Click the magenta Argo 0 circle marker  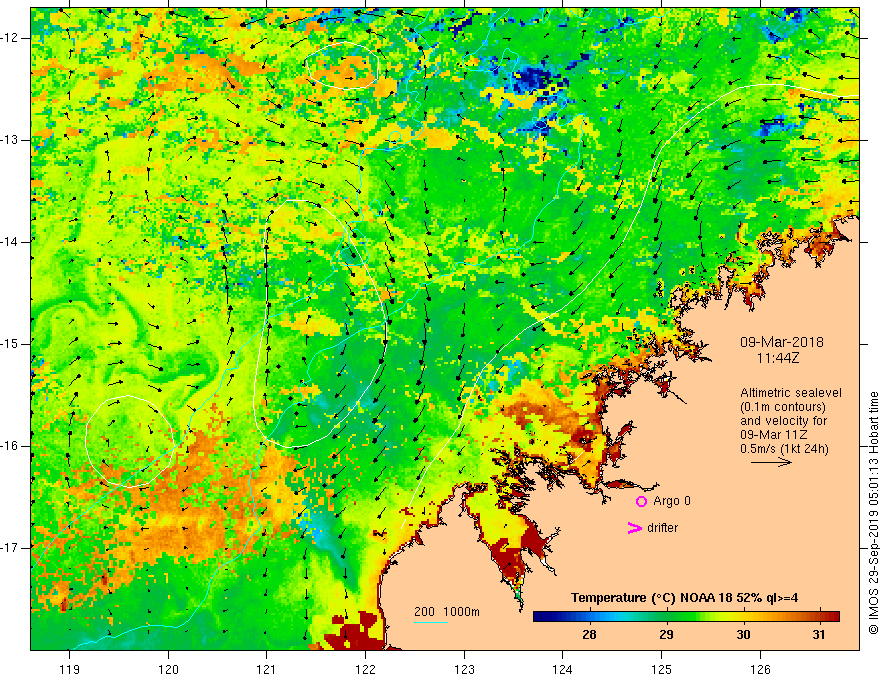coord(641,502)
